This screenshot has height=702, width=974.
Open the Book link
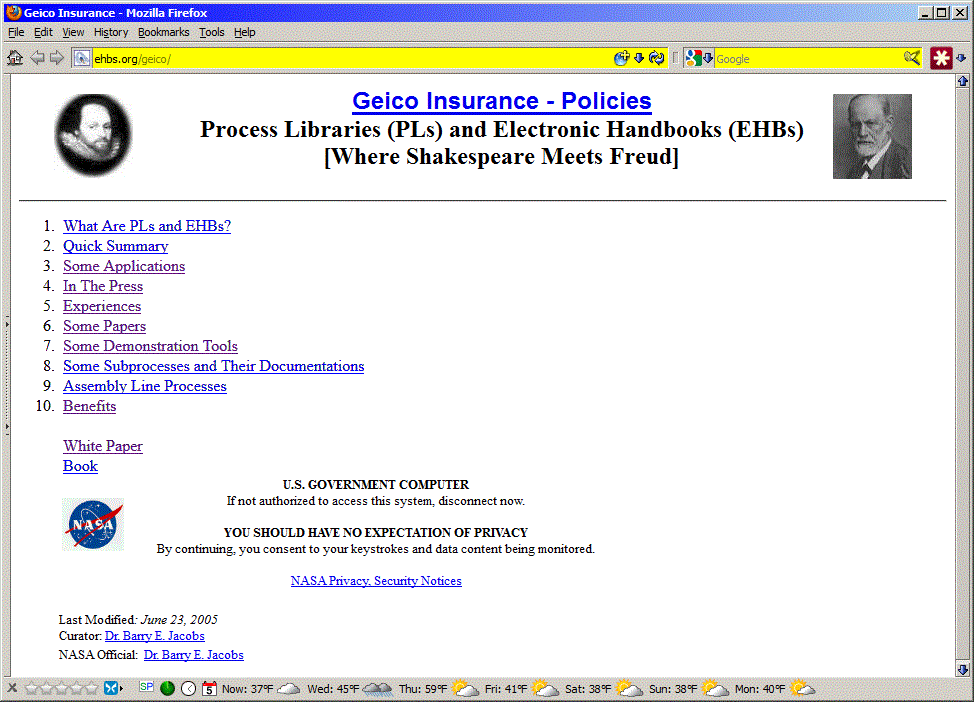pos(80,466)
